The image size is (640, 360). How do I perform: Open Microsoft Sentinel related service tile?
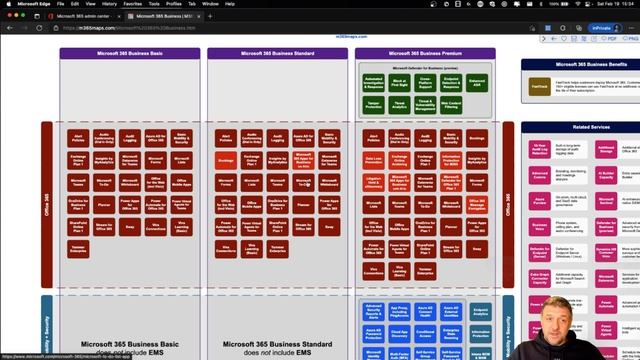point(606,201)
